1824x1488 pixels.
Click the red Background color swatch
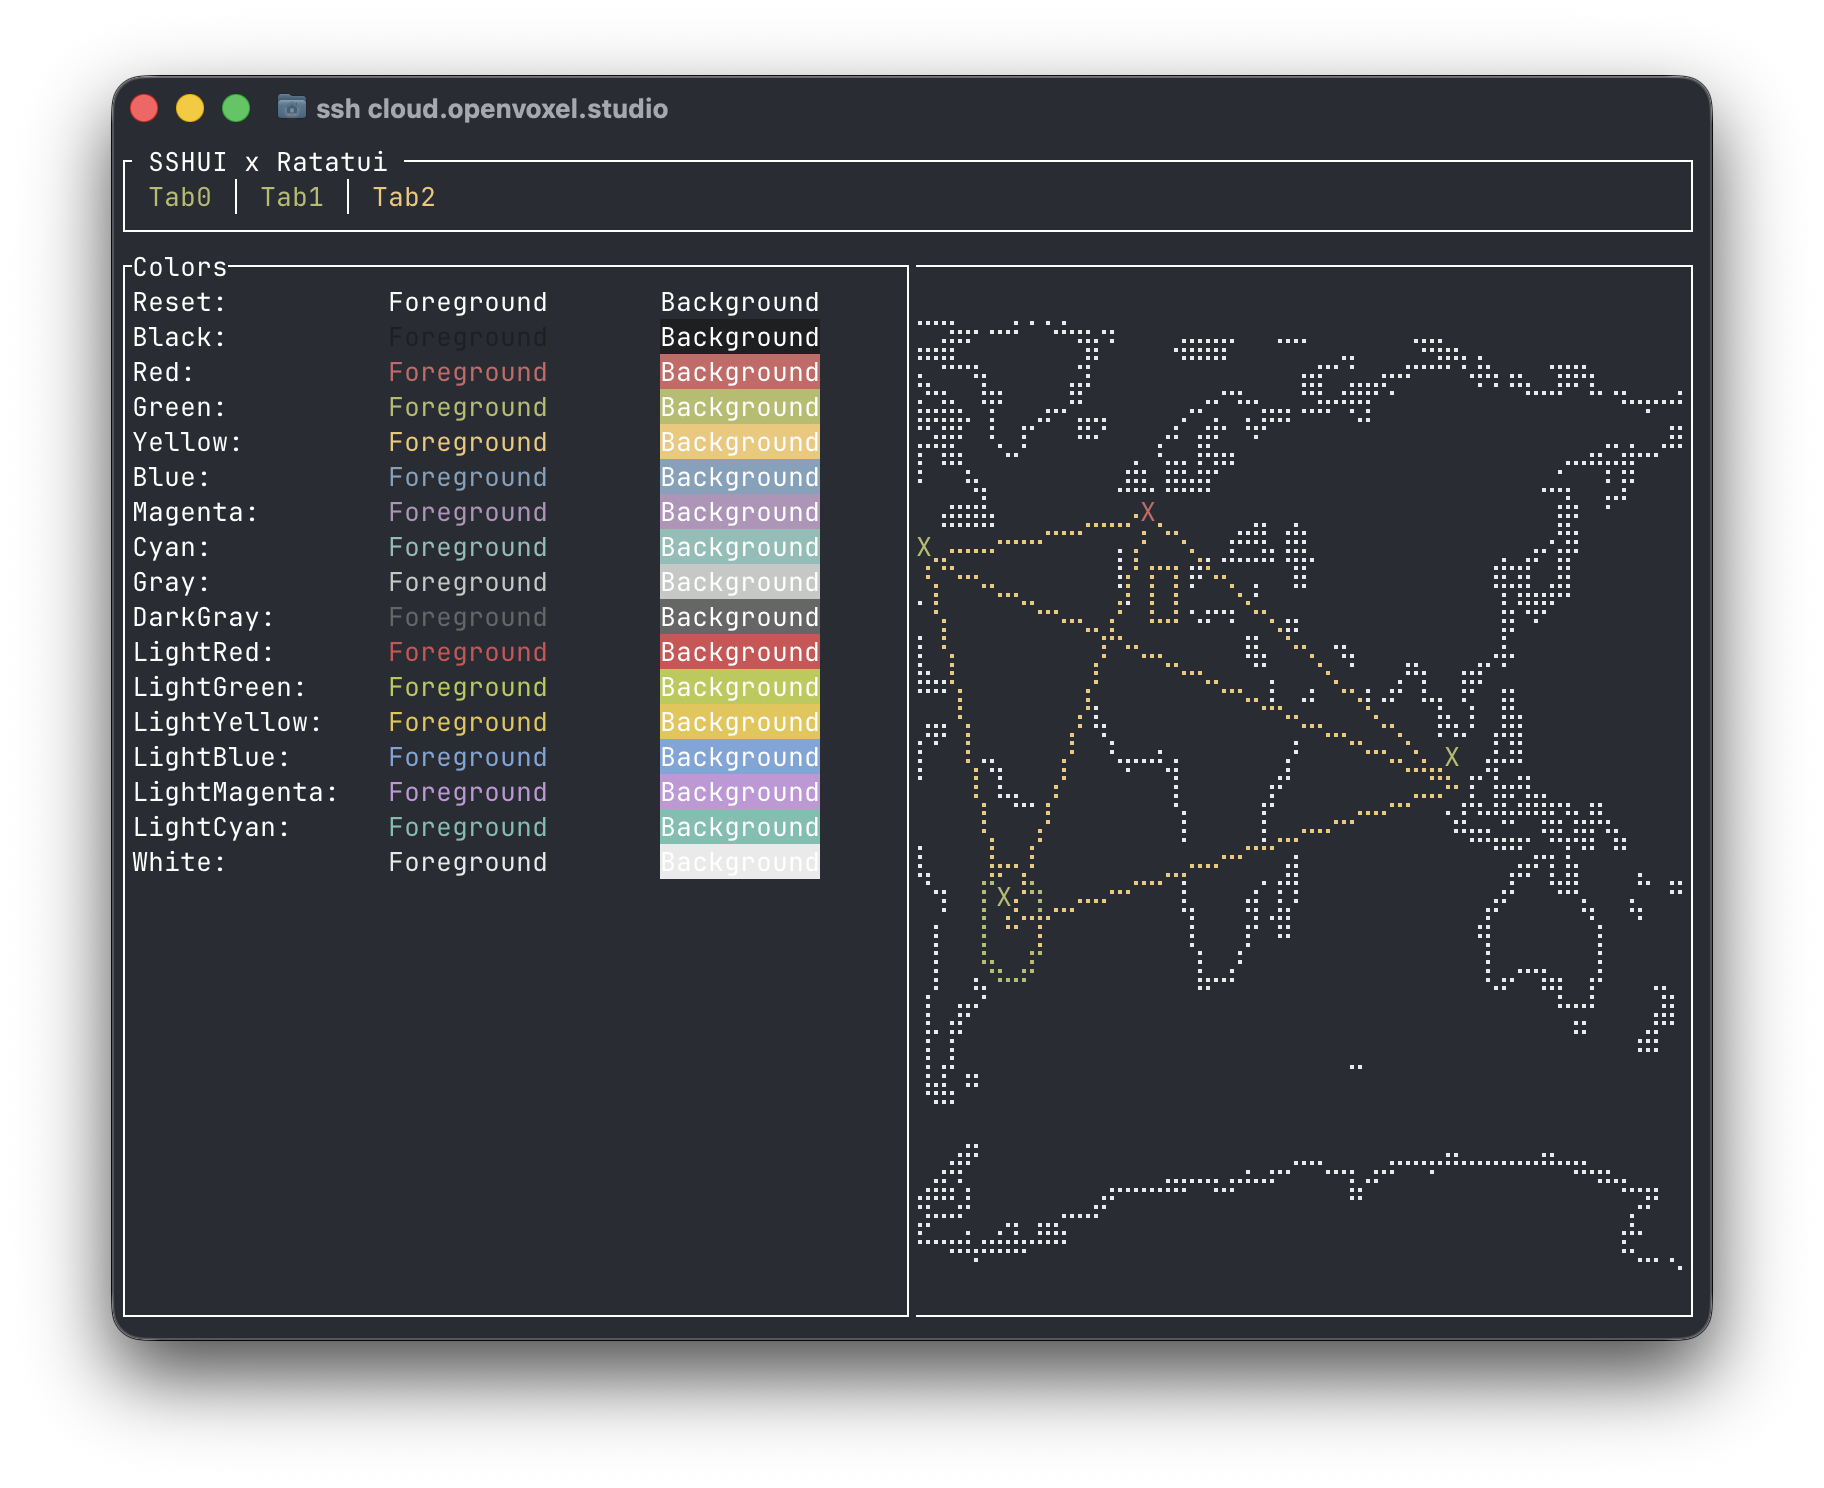point(739,372)
